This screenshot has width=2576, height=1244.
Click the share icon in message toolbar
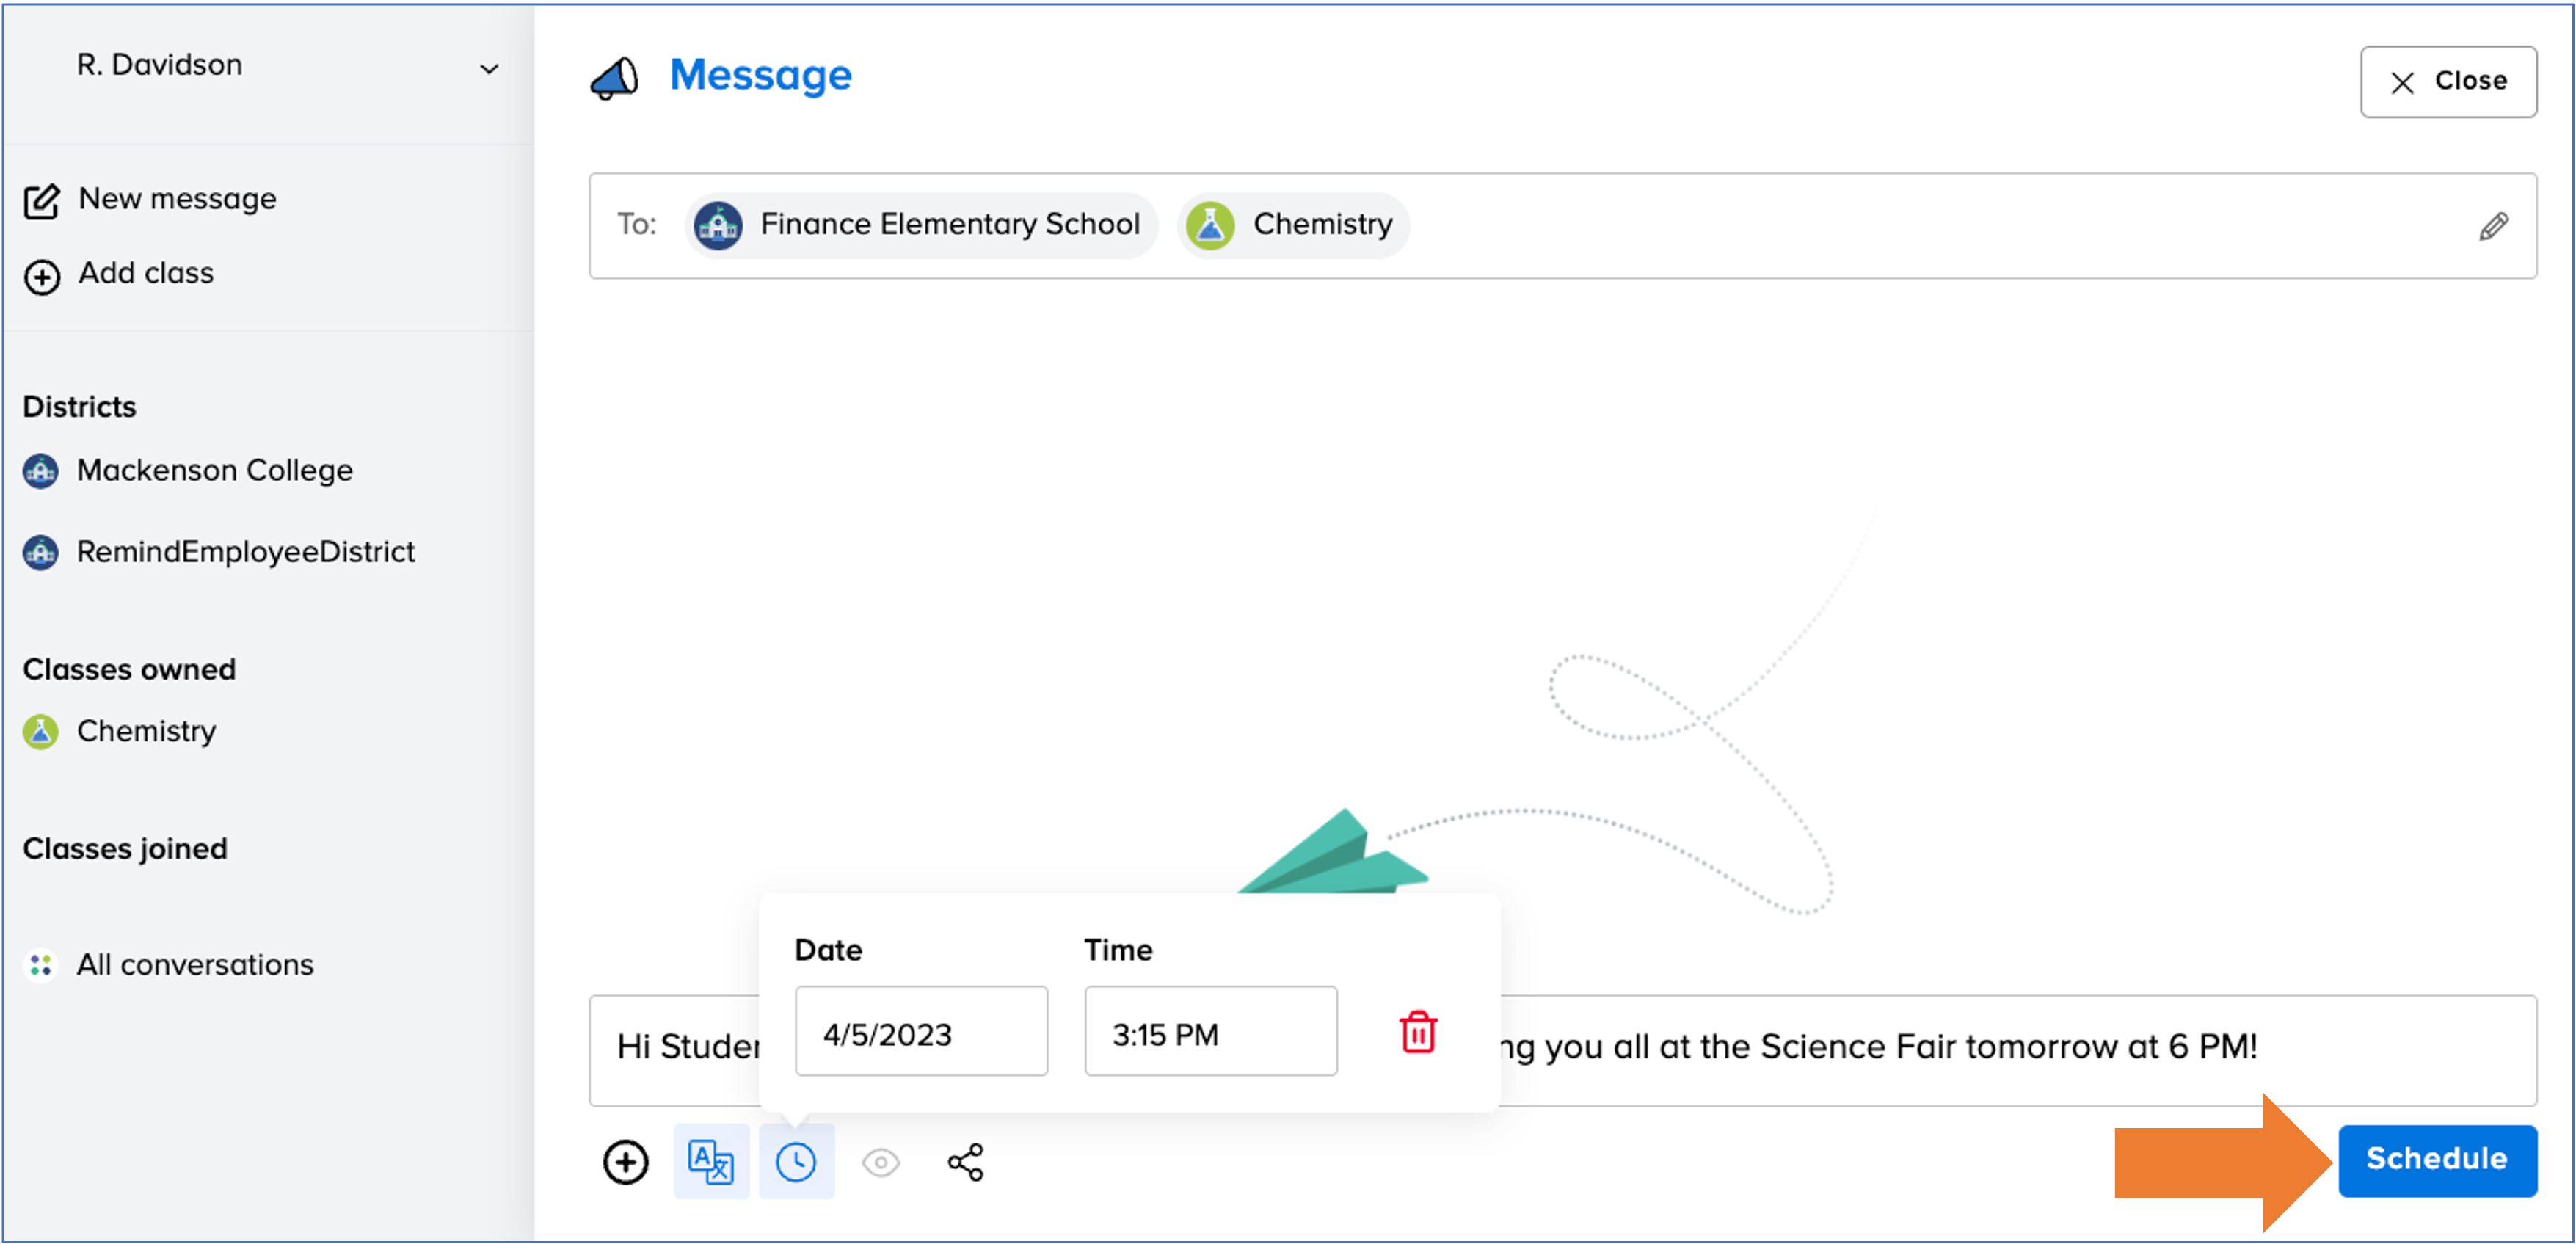point(966,1162)
